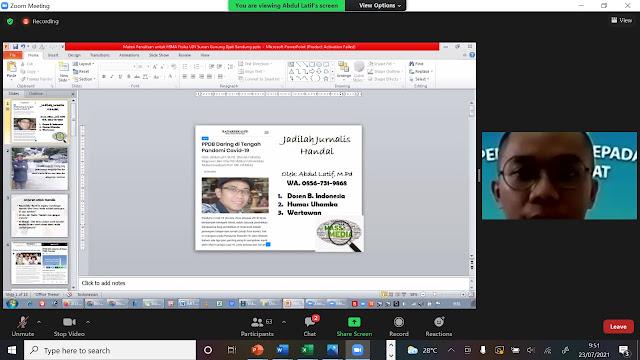Click the Windows Start button
The height and width of the screenshot is (360, 640).
[12, 350]
